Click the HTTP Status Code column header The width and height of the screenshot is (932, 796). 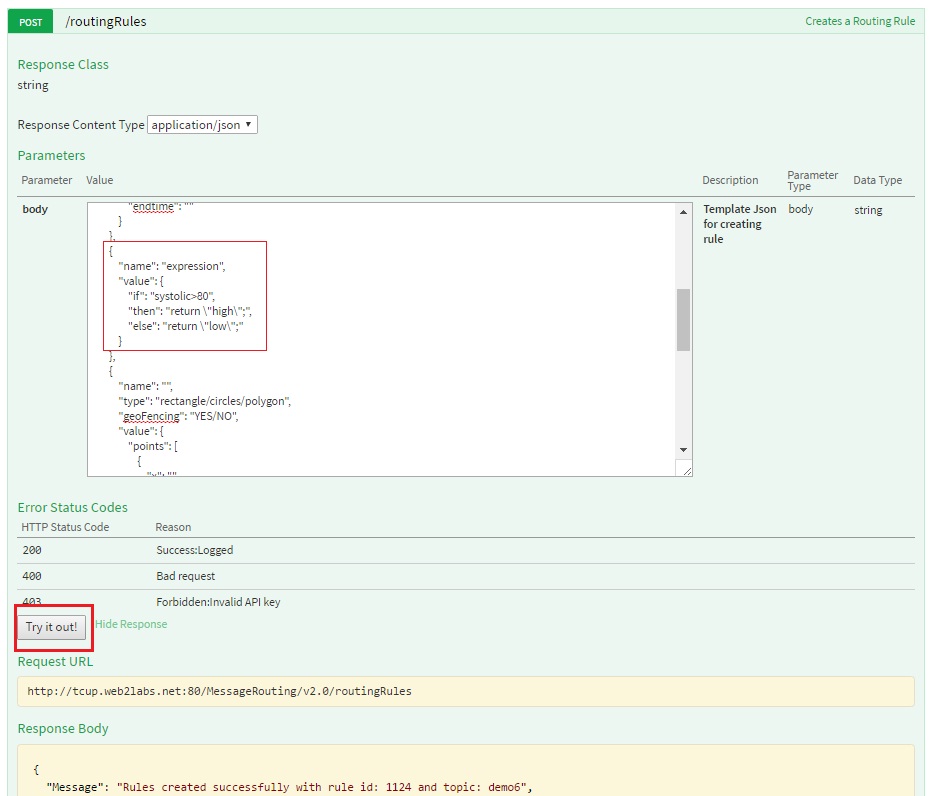click(x=65, y=527)
